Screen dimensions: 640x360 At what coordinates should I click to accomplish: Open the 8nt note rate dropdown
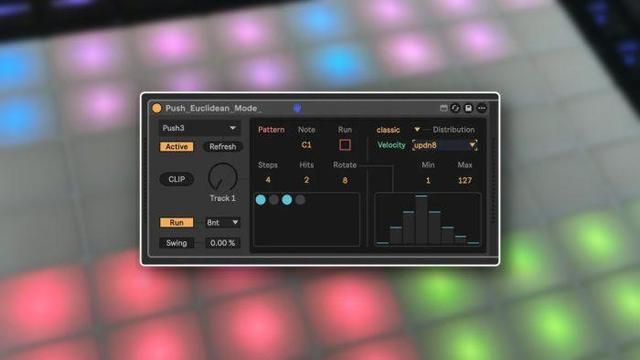coord(222,222)
